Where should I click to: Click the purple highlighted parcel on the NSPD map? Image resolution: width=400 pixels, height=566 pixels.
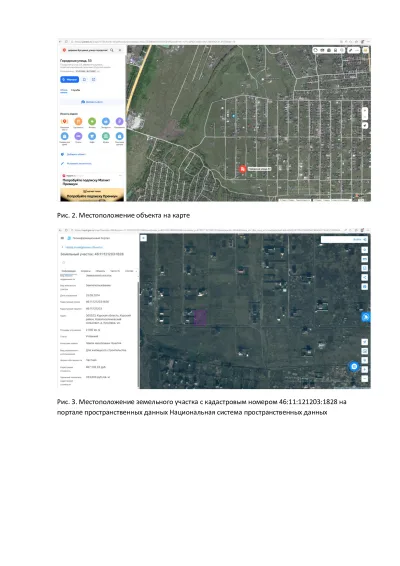click(200, 317)
